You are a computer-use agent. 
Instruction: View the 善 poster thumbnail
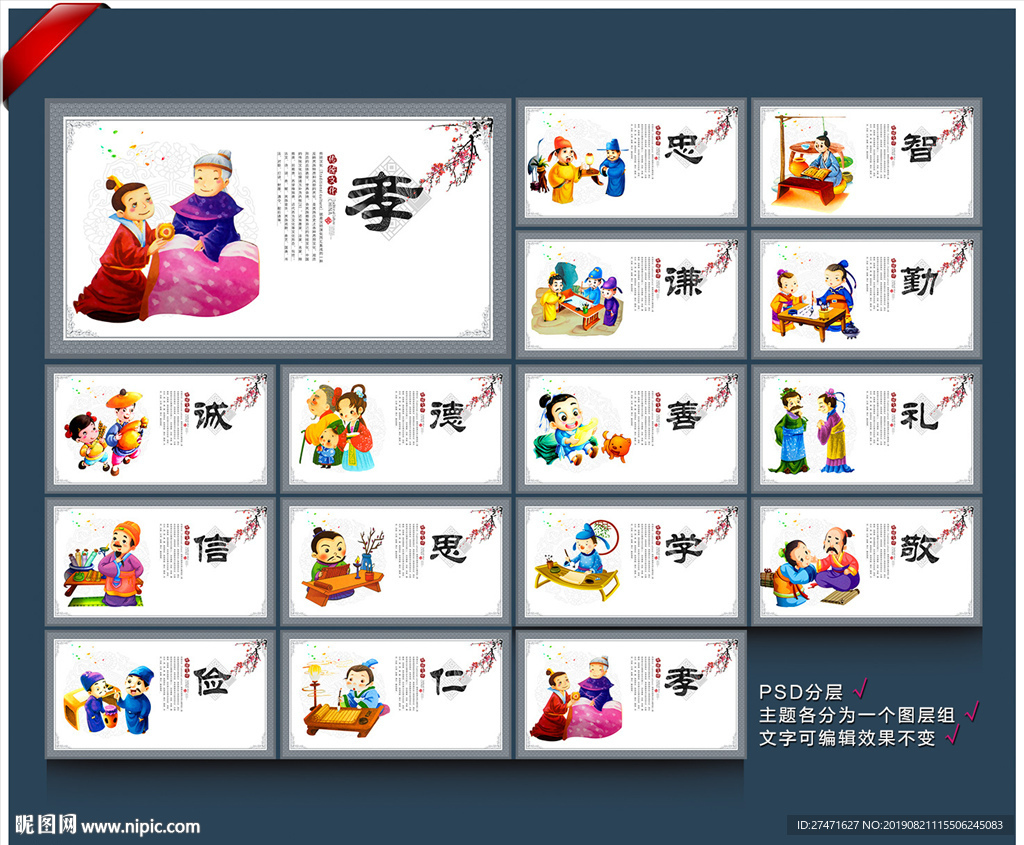coord(631,429)
